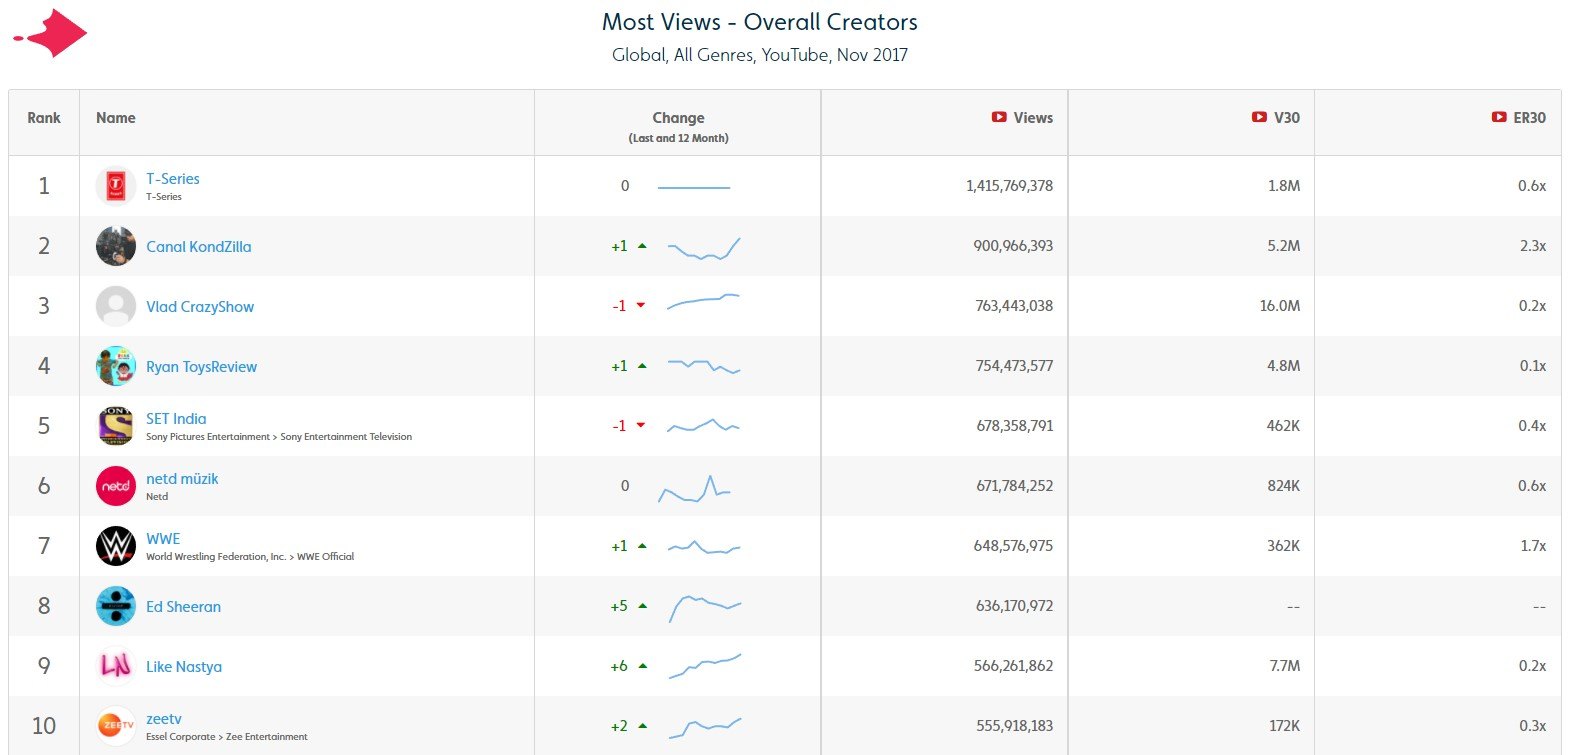Viewport: 1570px width, 755px height.
Task: Click the Canal KondZilla avatar thumbnail
Action: click(x=116, y=246)
